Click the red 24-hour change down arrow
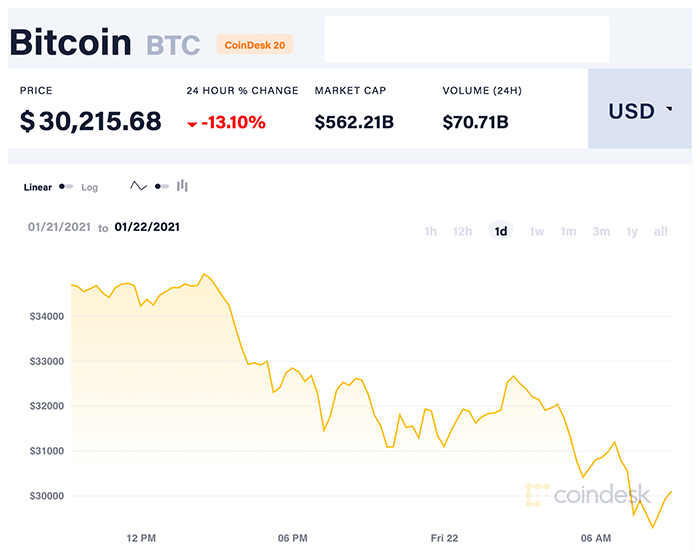700x557 pixels. 192,124
